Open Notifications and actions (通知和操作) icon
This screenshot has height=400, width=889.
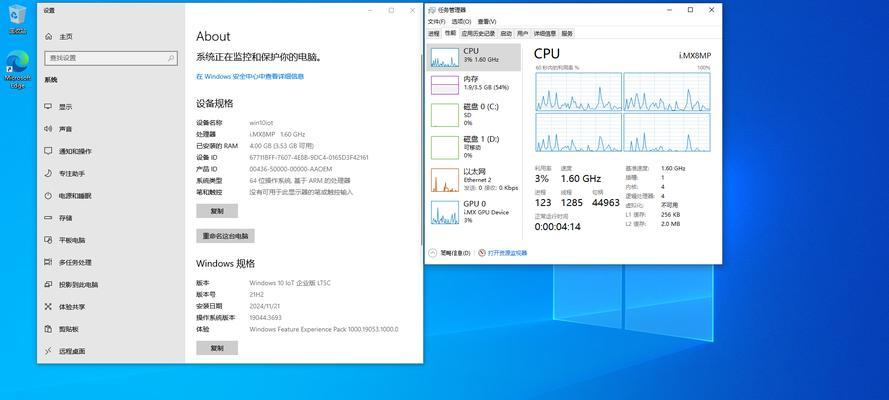pyautogui.click(x=49, y=151)
